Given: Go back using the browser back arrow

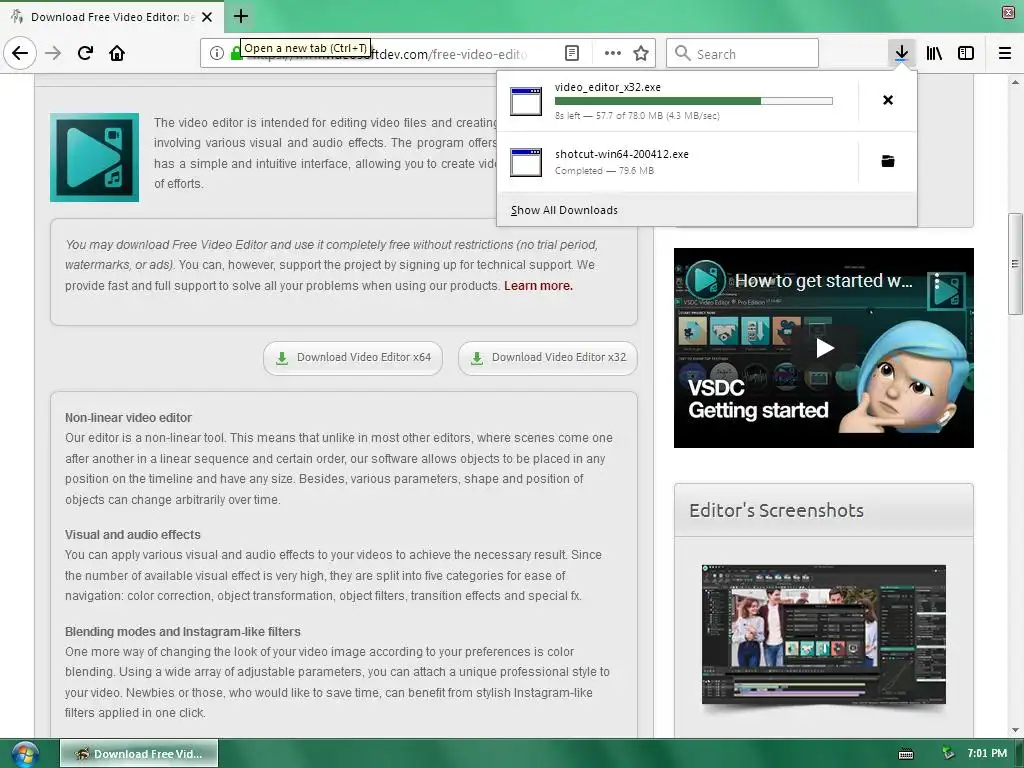Looking at the screenshot, I should pos(20,53).
